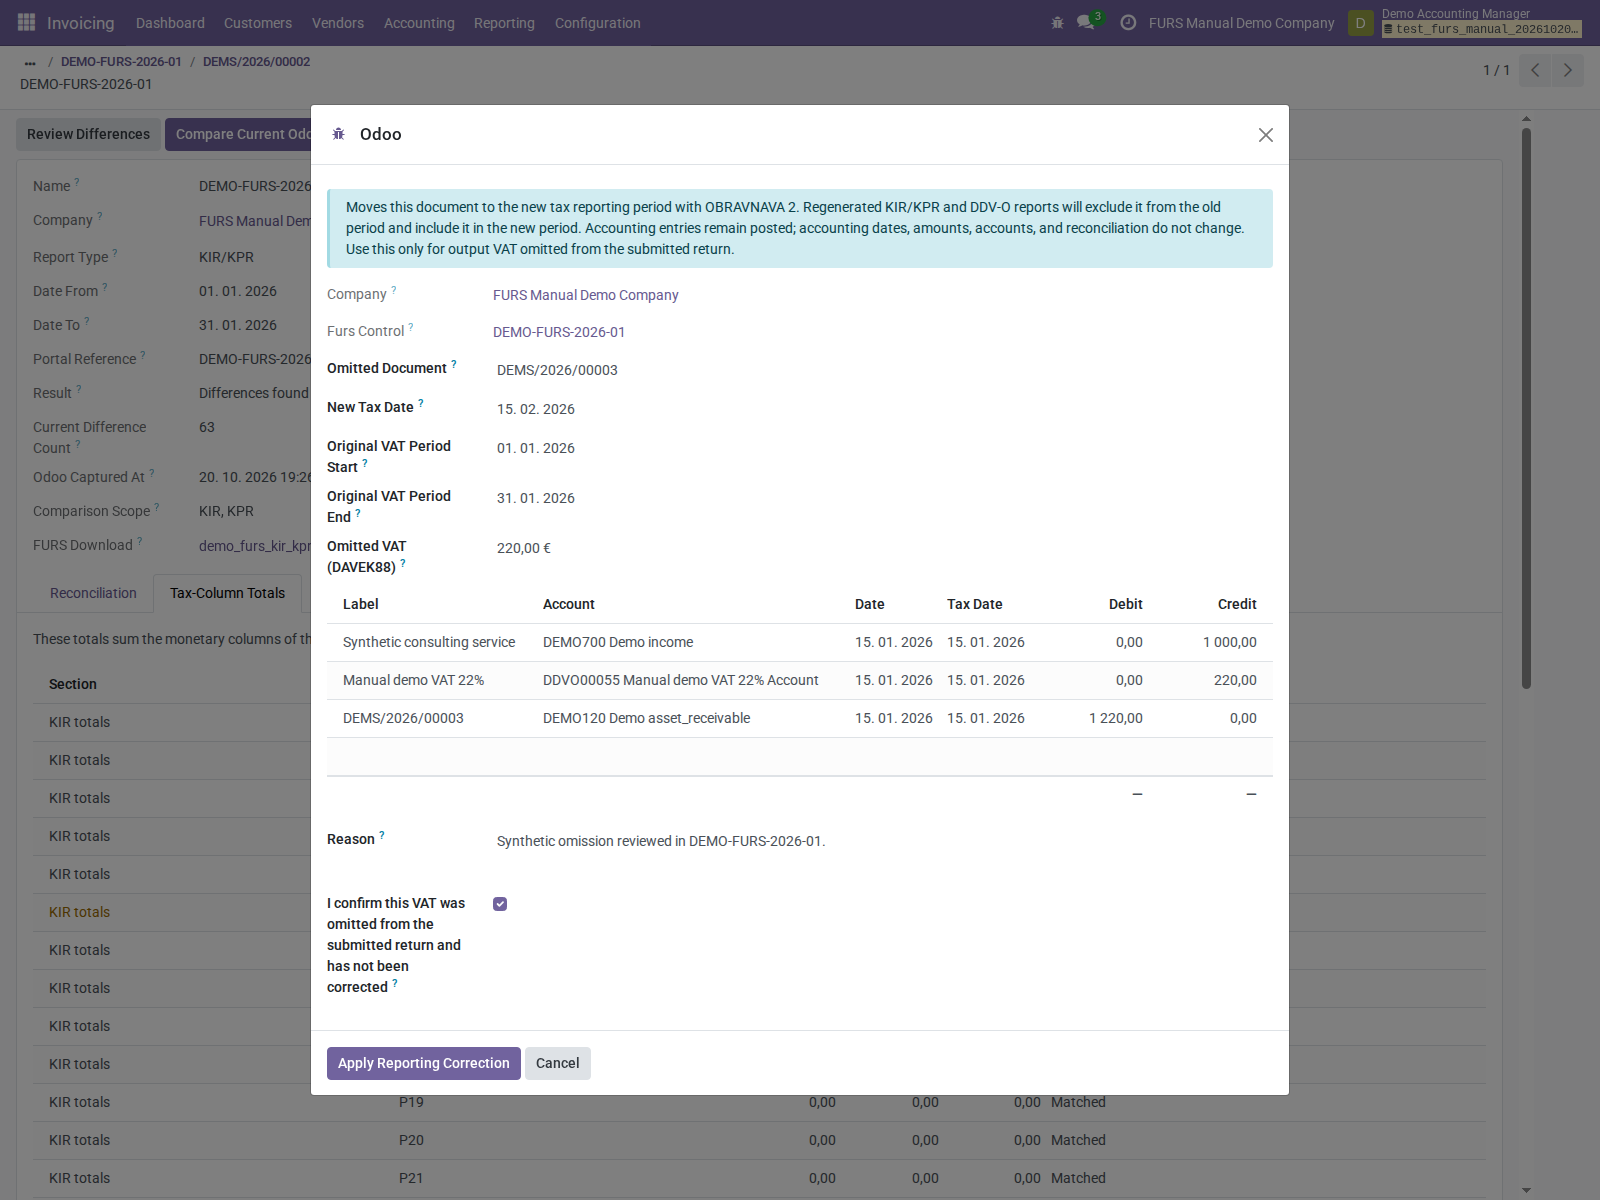Open the FURS Manual Demo Company link in dialog
The height and width of the screenshot is (1200, 1600).
pos(586,295)
